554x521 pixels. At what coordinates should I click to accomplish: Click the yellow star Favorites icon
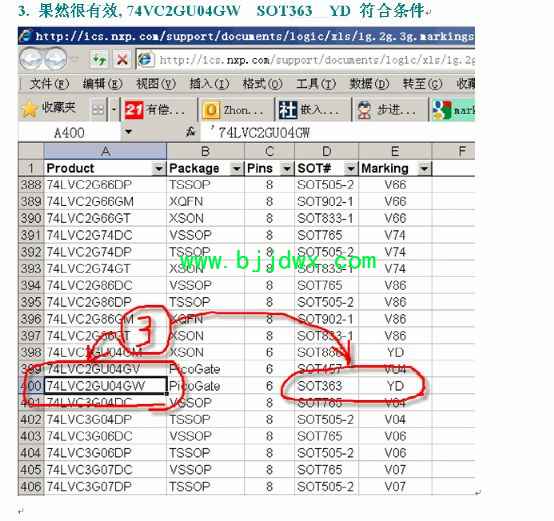pyautogui.click(x=30, y=109)
